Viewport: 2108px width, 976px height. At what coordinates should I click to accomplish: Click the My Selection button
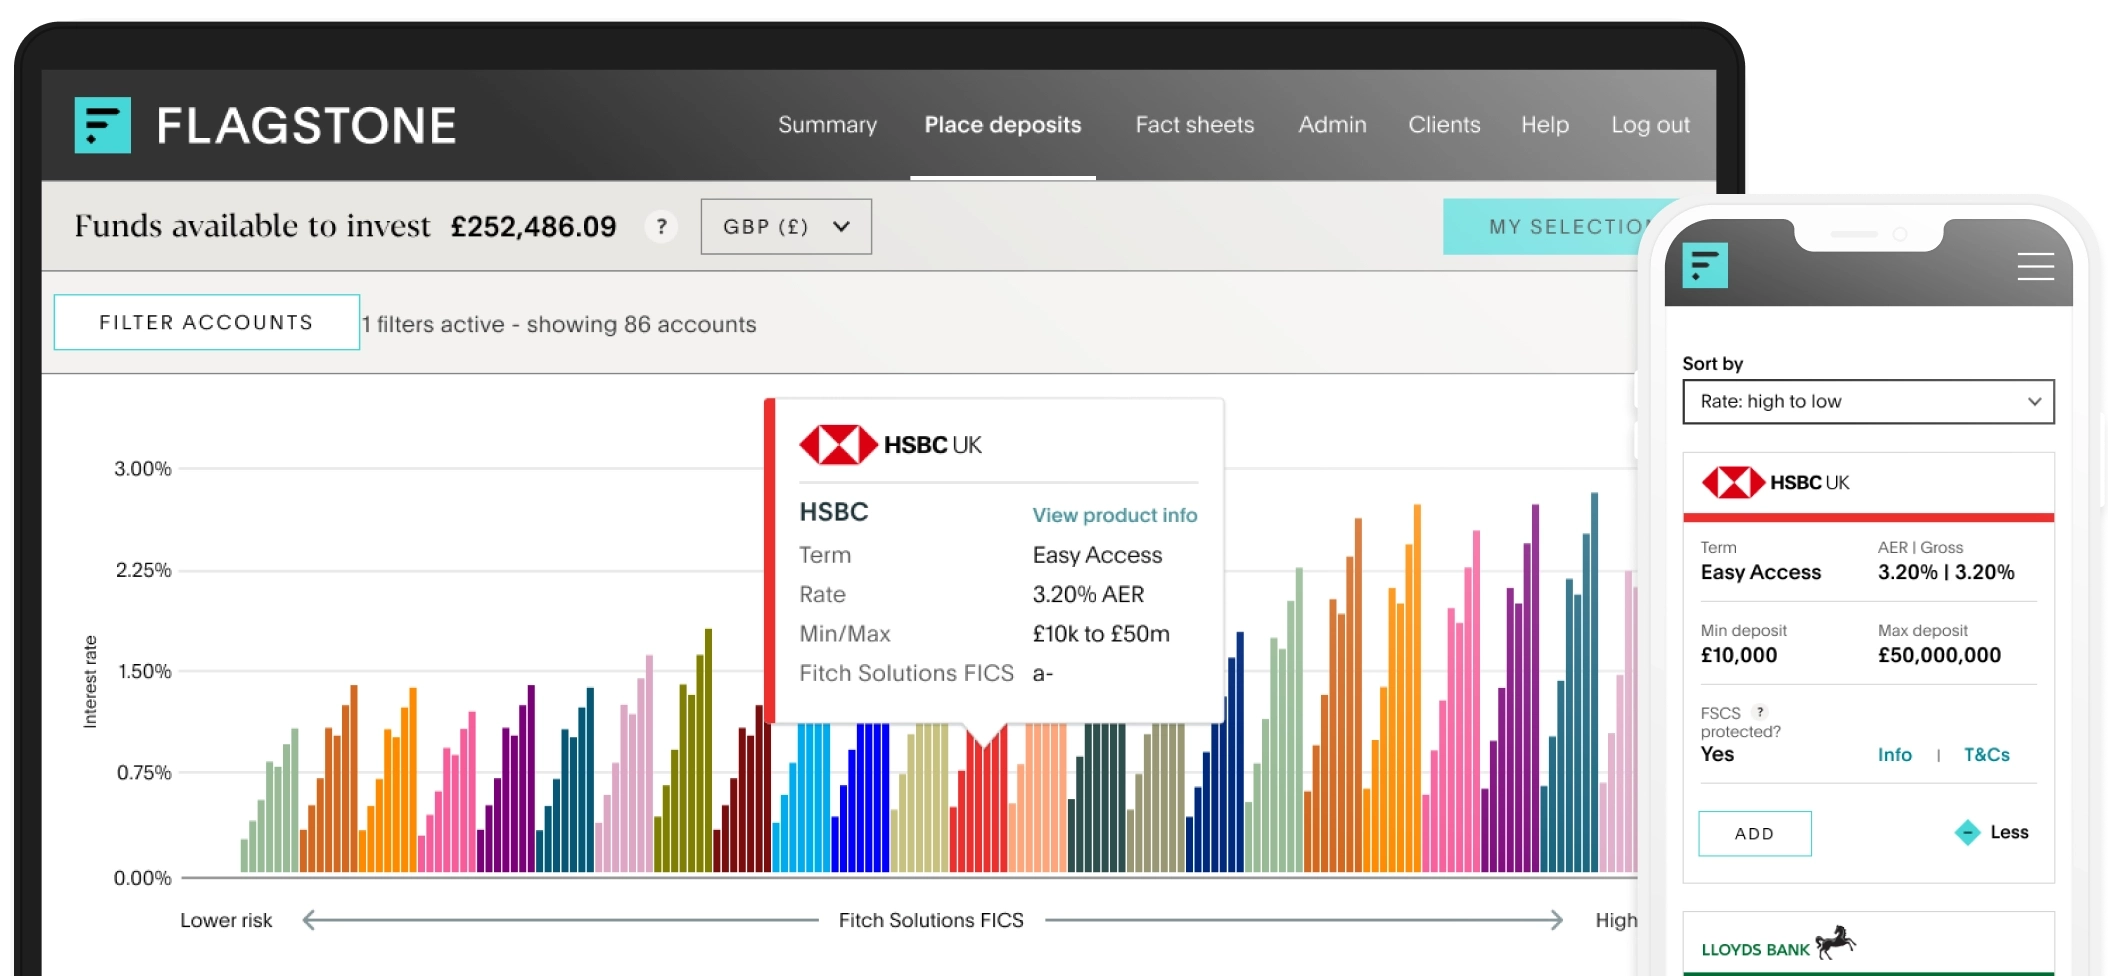[x=1560, y=227]
